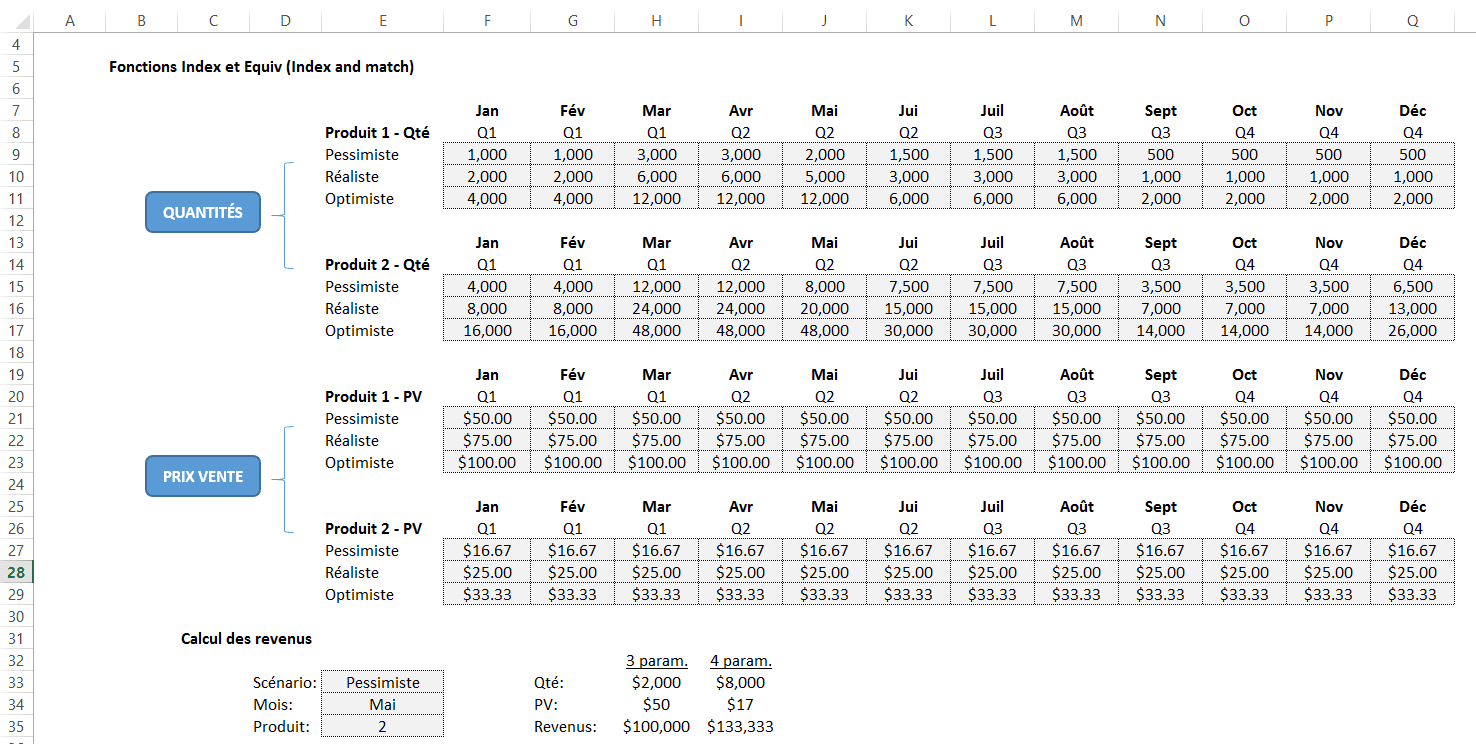Select column header Q

1412,20
